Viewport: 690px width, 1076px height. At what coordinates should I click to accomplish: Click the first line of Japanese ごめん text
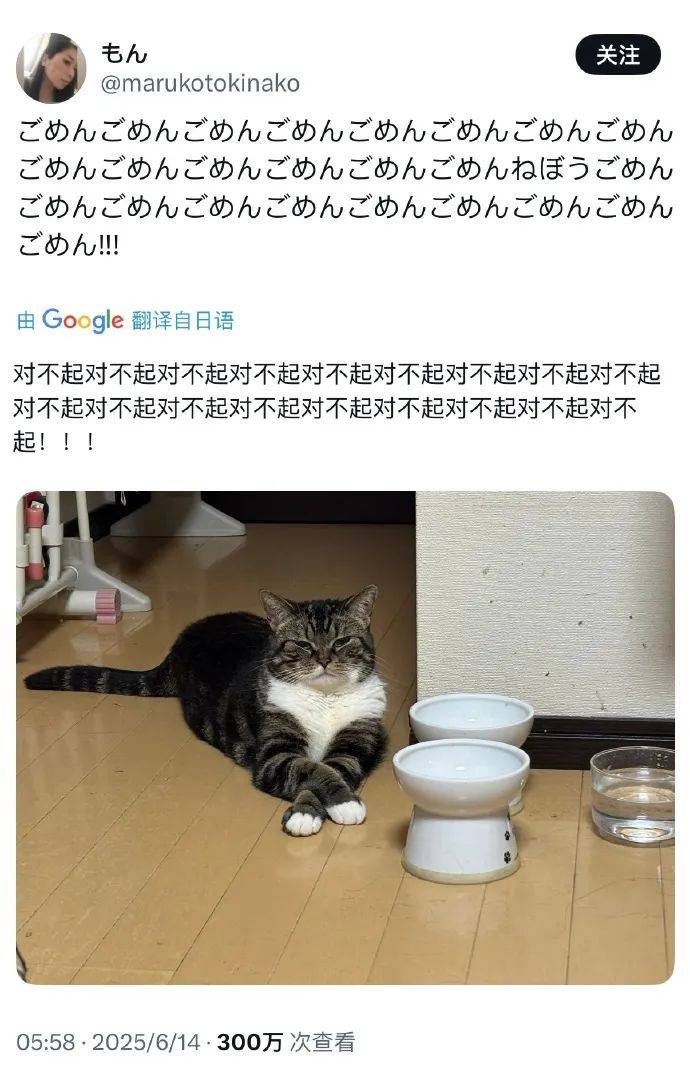click(x=345, y=131)
